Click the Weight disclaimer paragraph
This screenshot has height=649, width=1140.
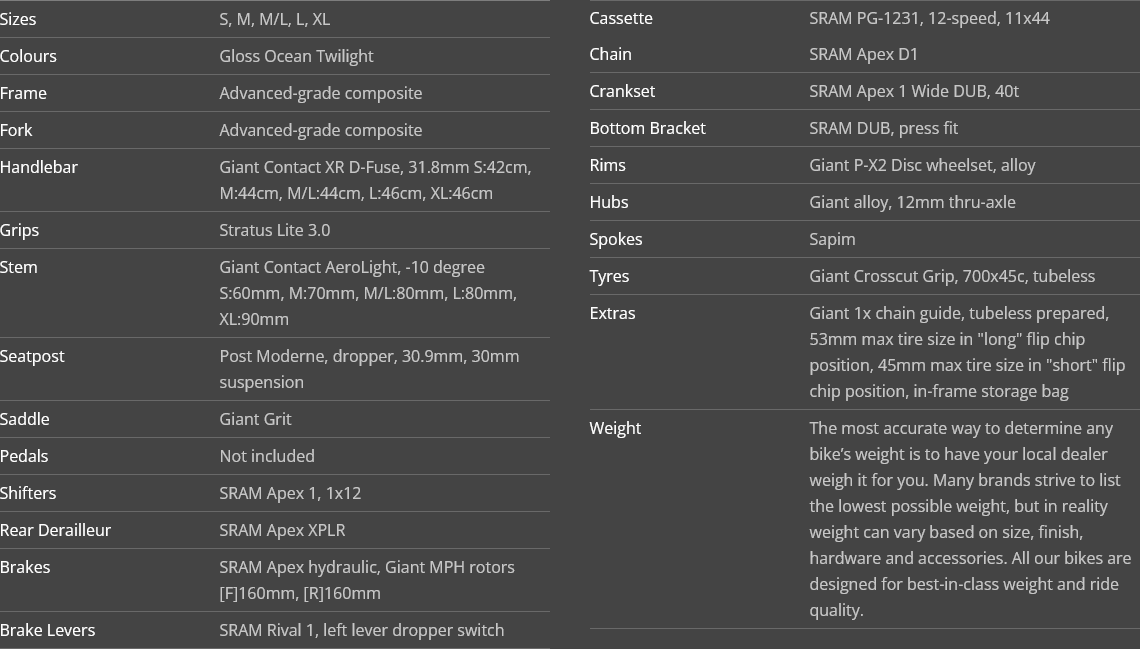coord(970,519)
